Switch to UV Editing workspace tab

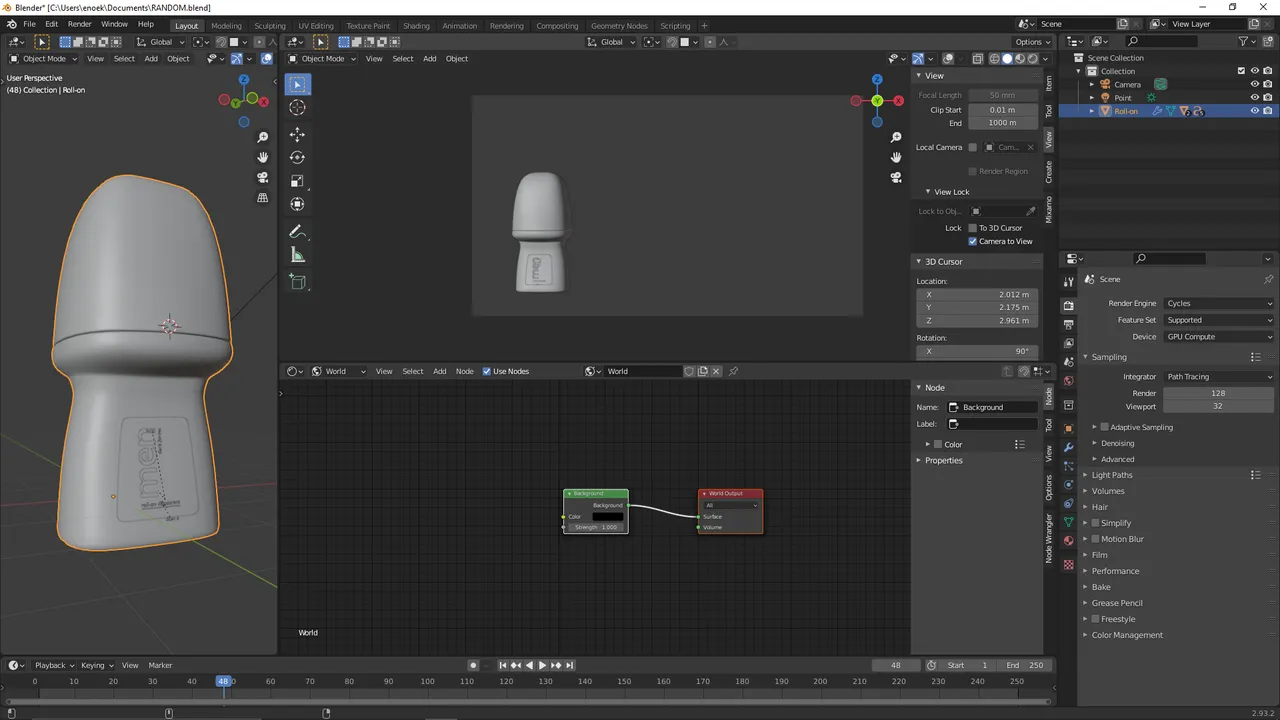[x=316, y=26]
